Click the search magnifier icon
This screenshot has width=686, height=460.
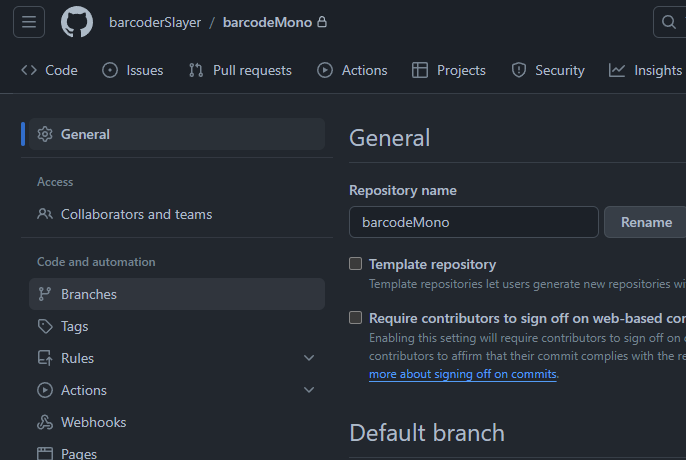point(669,22)
